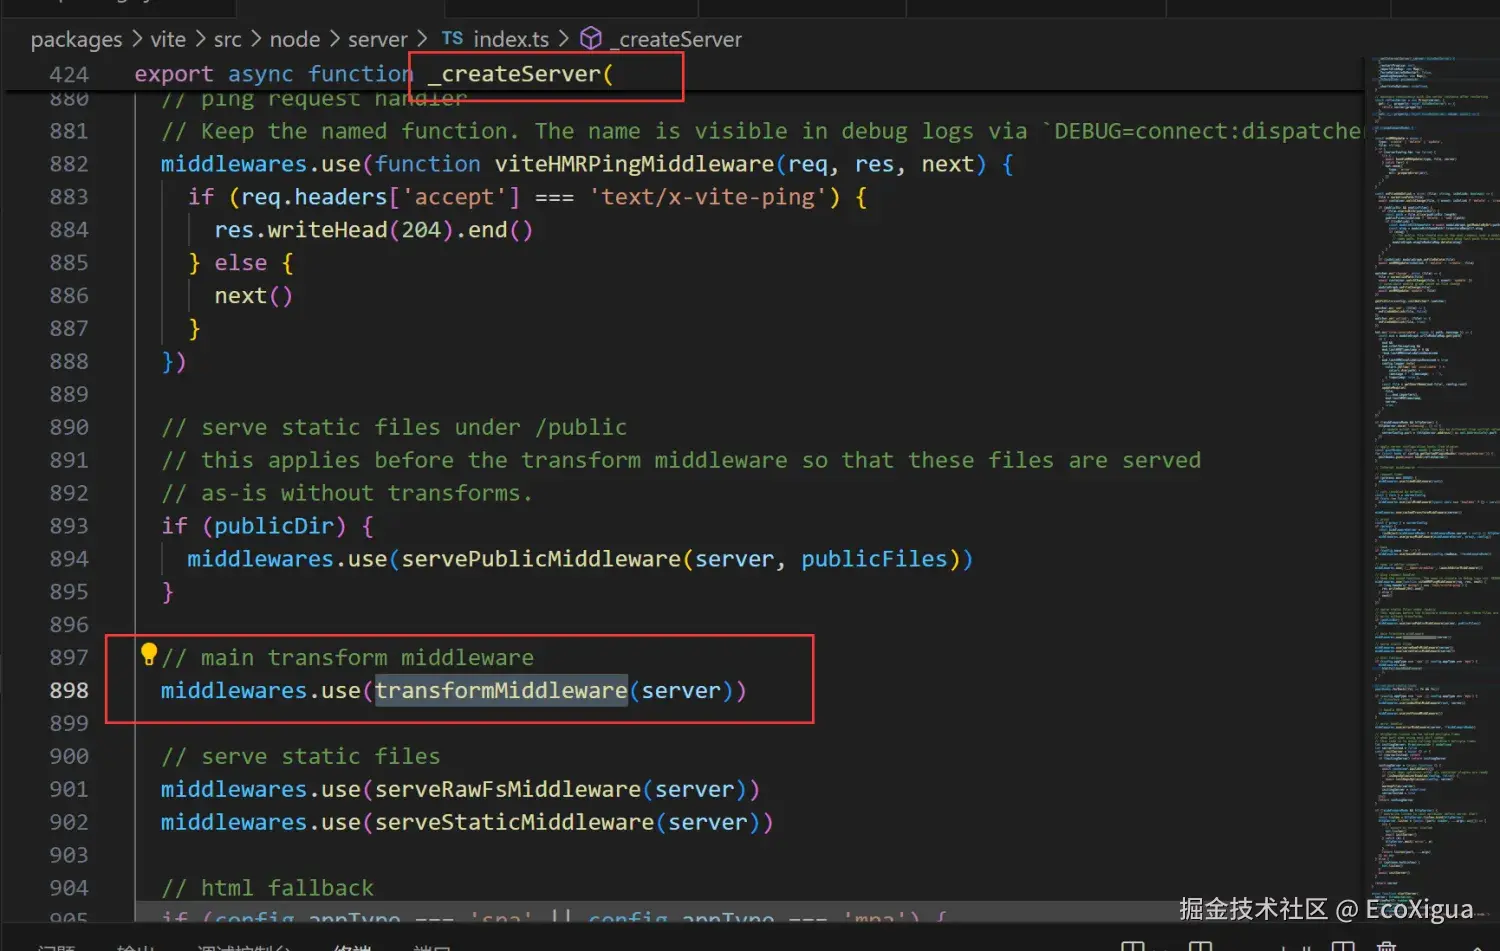Click 'serveRawFsMiddleware' call

tap(508, 789)
